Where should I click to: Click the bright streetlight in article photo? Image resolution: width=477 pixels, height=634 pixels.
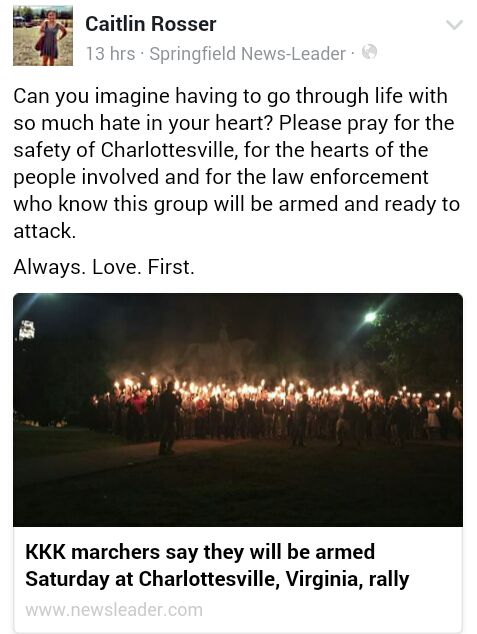(x=370, y=317)
